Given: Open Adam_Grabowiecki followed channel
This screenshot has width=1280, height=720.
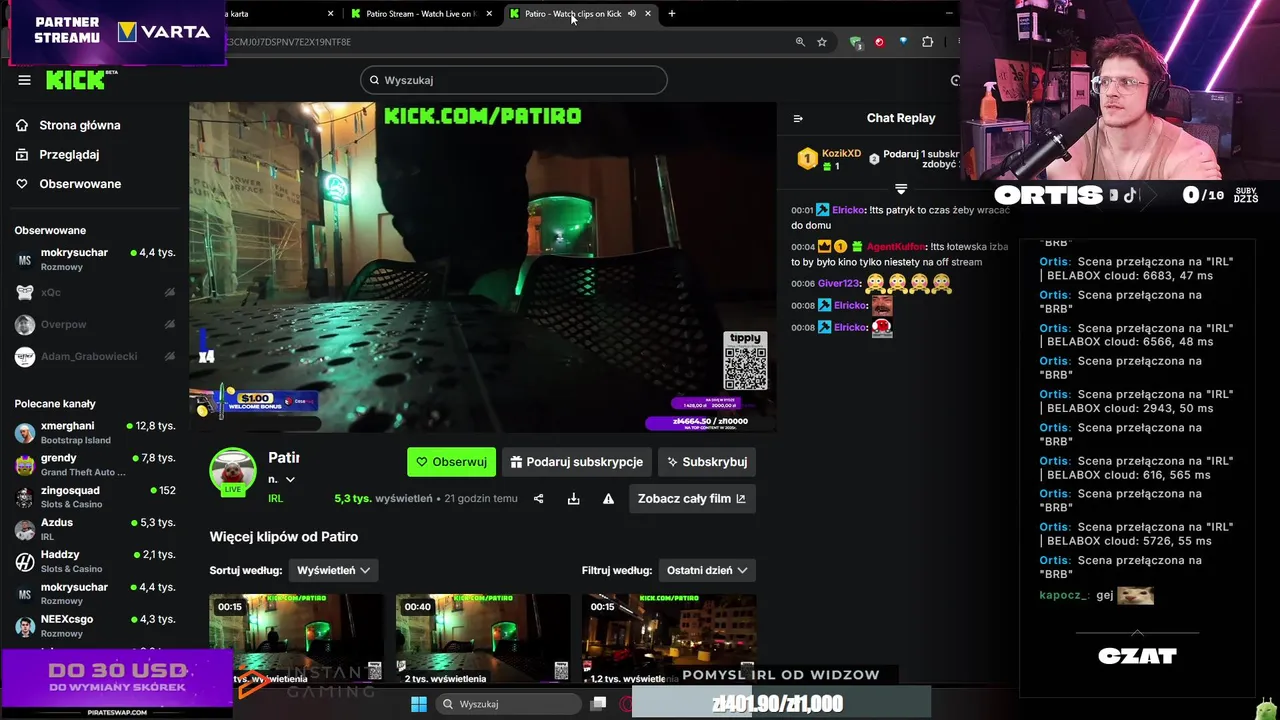Looking at the screenshot, I should (95, 356).
